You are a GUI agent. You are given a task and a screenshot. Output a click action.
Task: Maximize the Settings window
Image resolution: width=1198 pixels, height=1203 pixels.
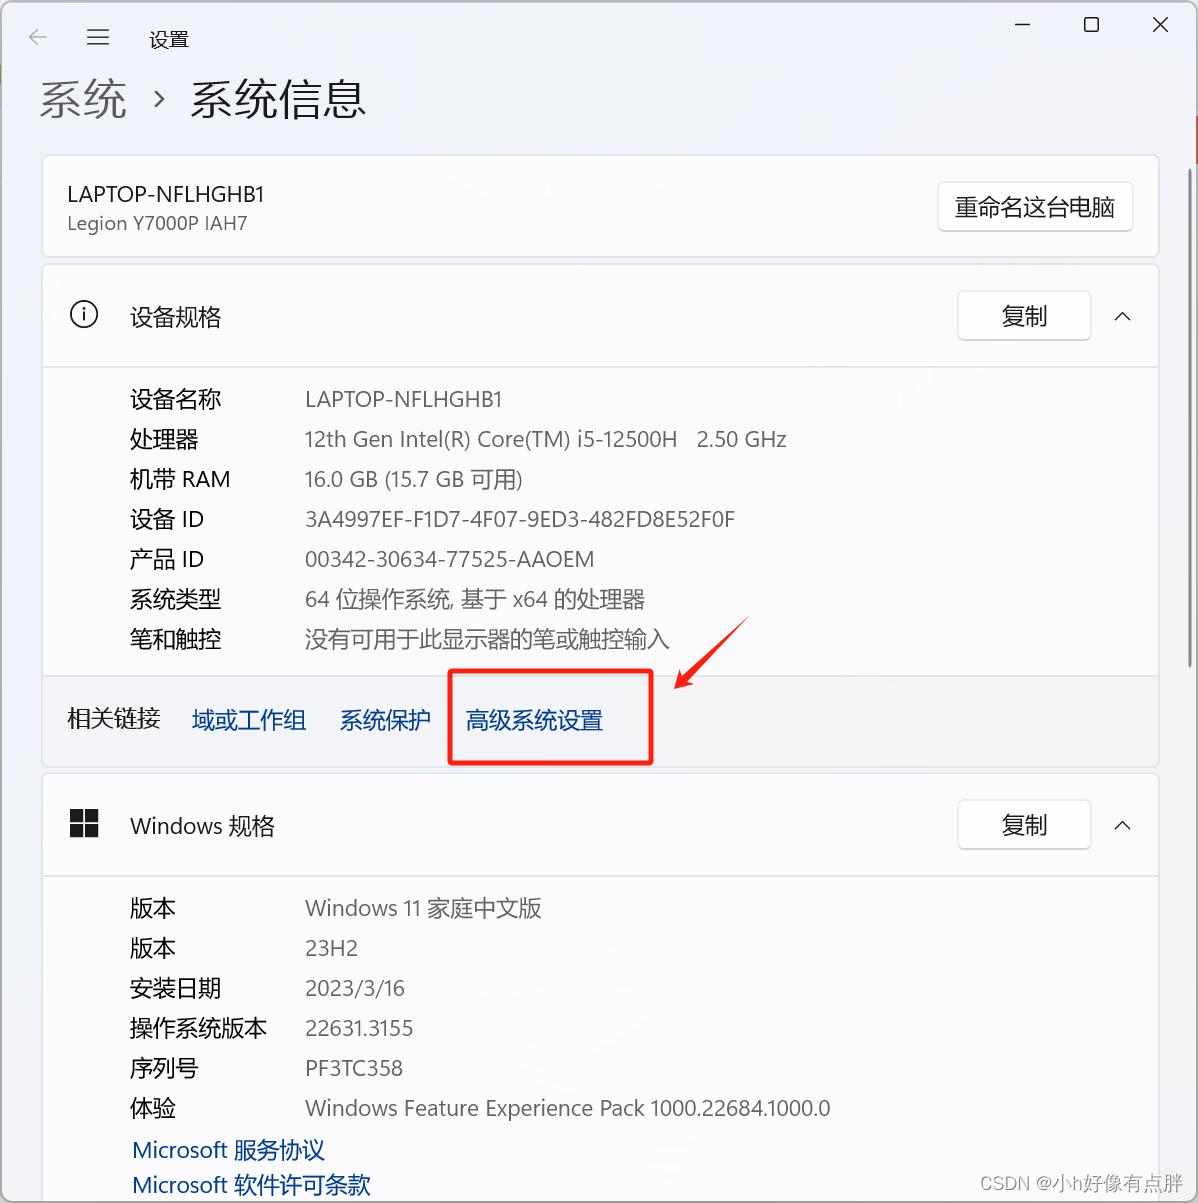(x=1091, y=25)
